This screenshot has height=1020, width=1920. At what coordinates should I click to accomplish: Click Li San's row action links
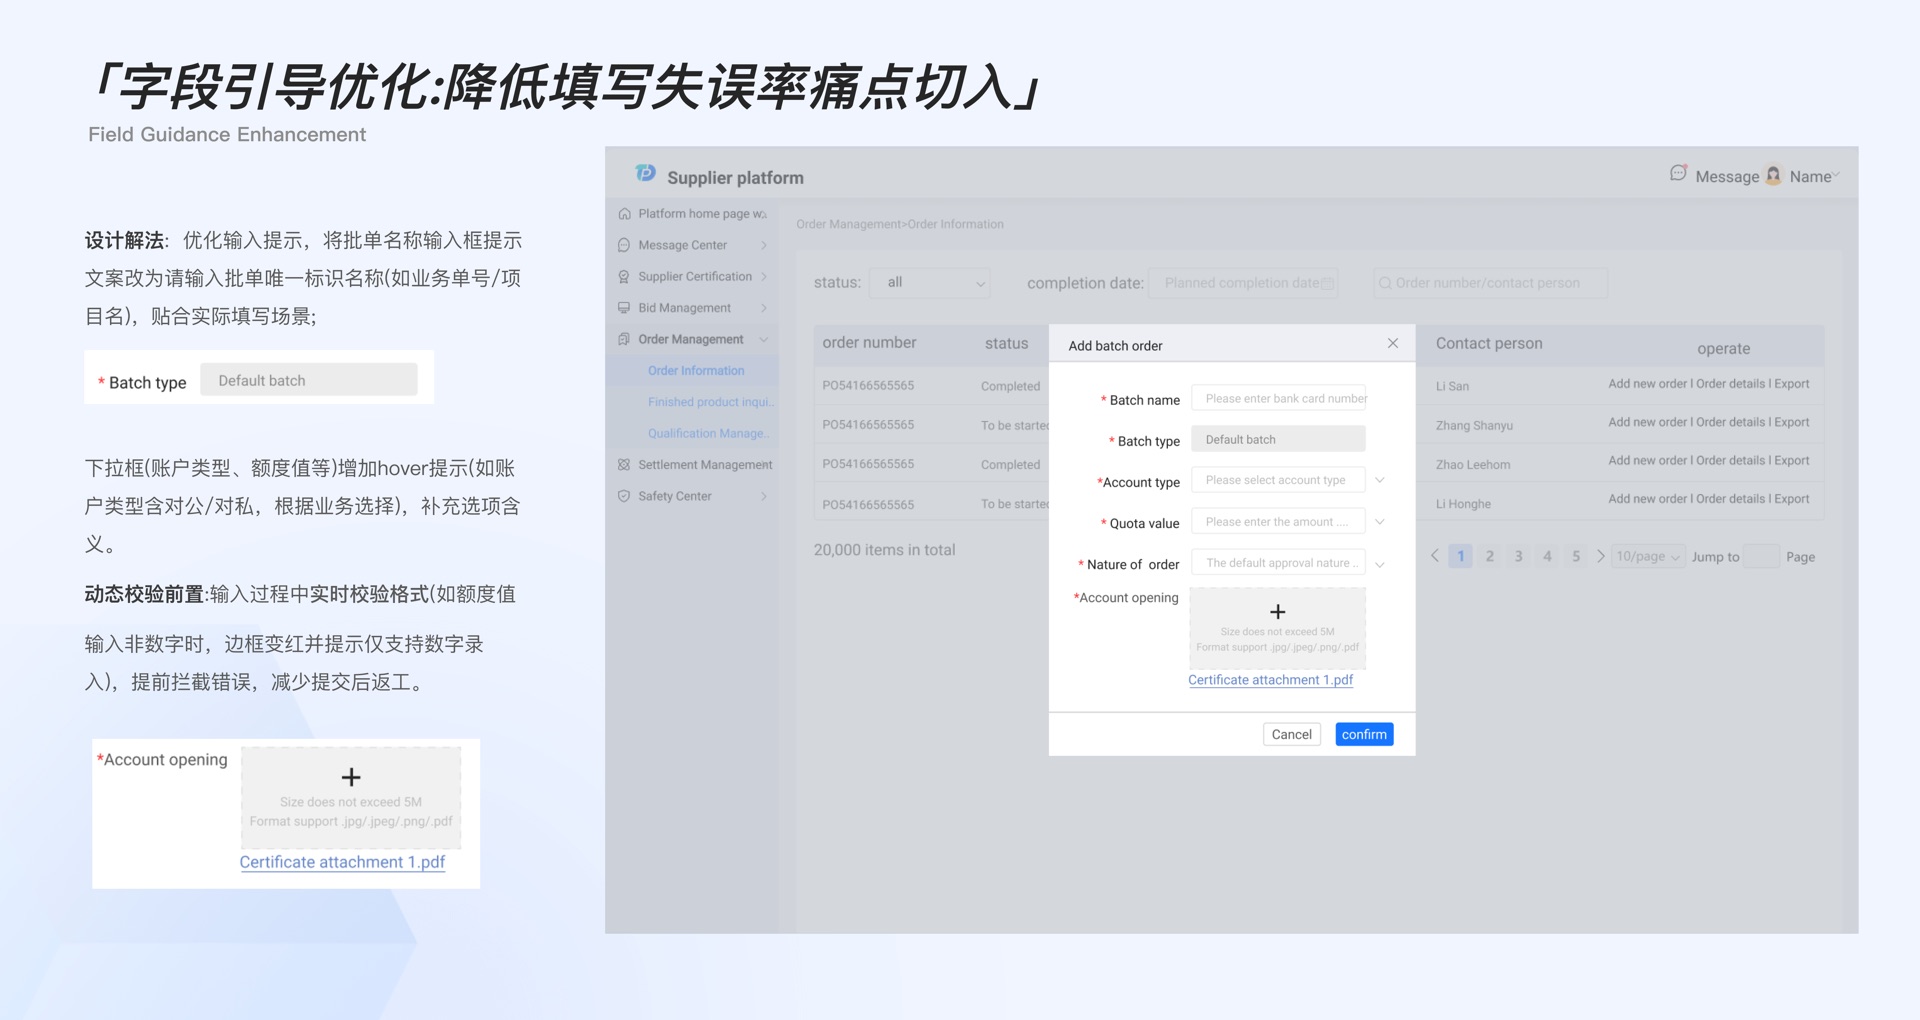click(x=1708, y=384)
